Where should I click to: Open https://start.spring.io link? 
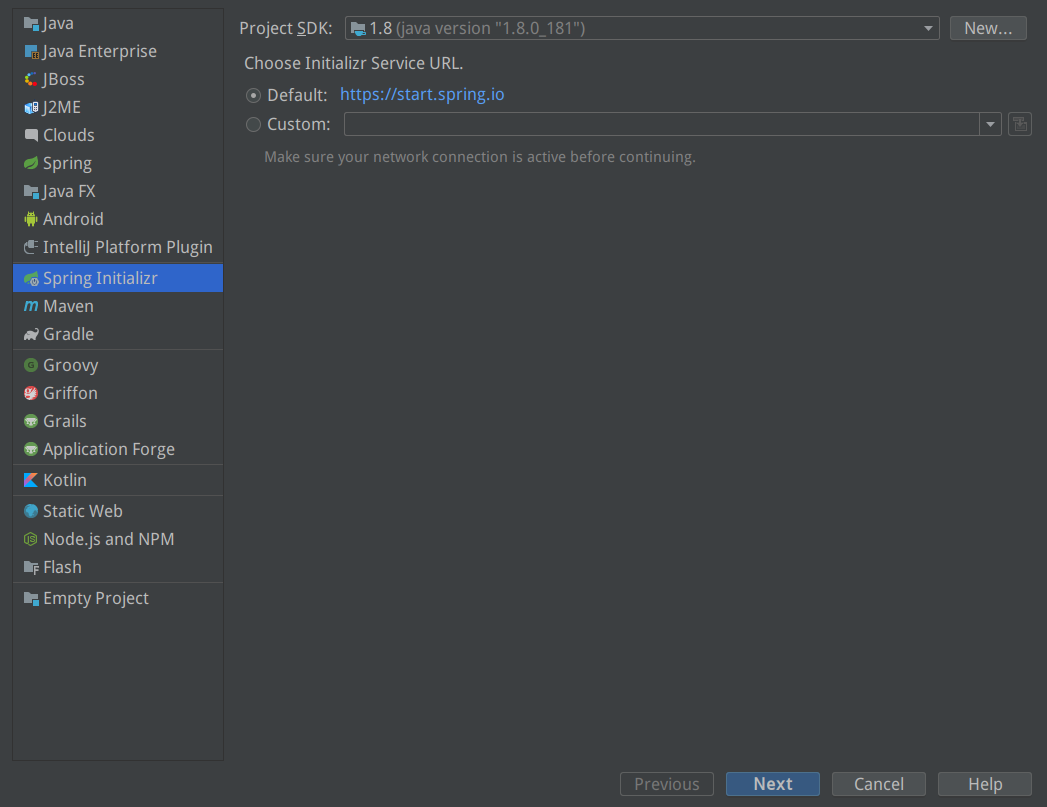coord(422,95)
